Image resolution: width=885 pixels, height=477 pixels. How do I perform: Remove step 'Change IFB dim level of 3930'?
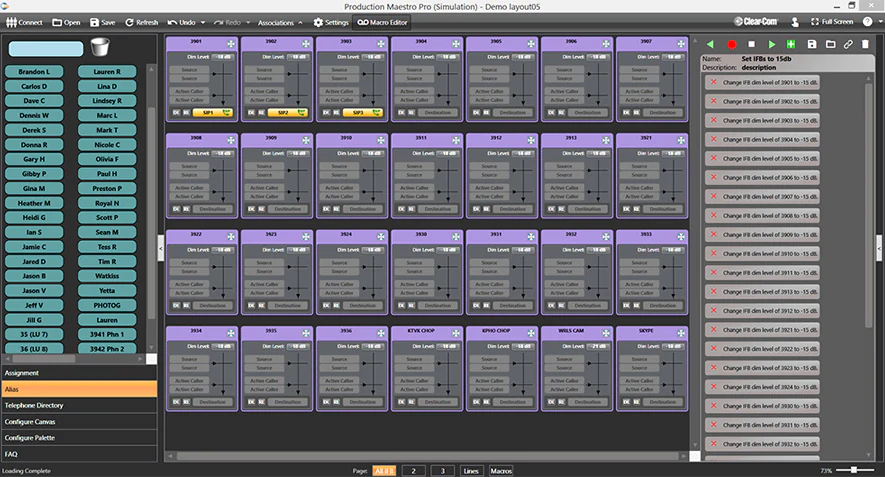[x=714, y=405]
